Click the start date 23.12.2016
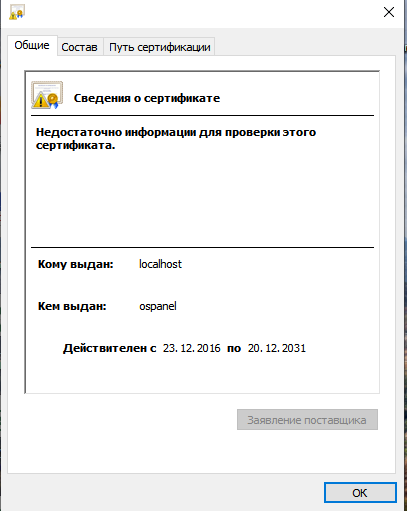The height and width of the screenshot is (511, 407). 192,348
